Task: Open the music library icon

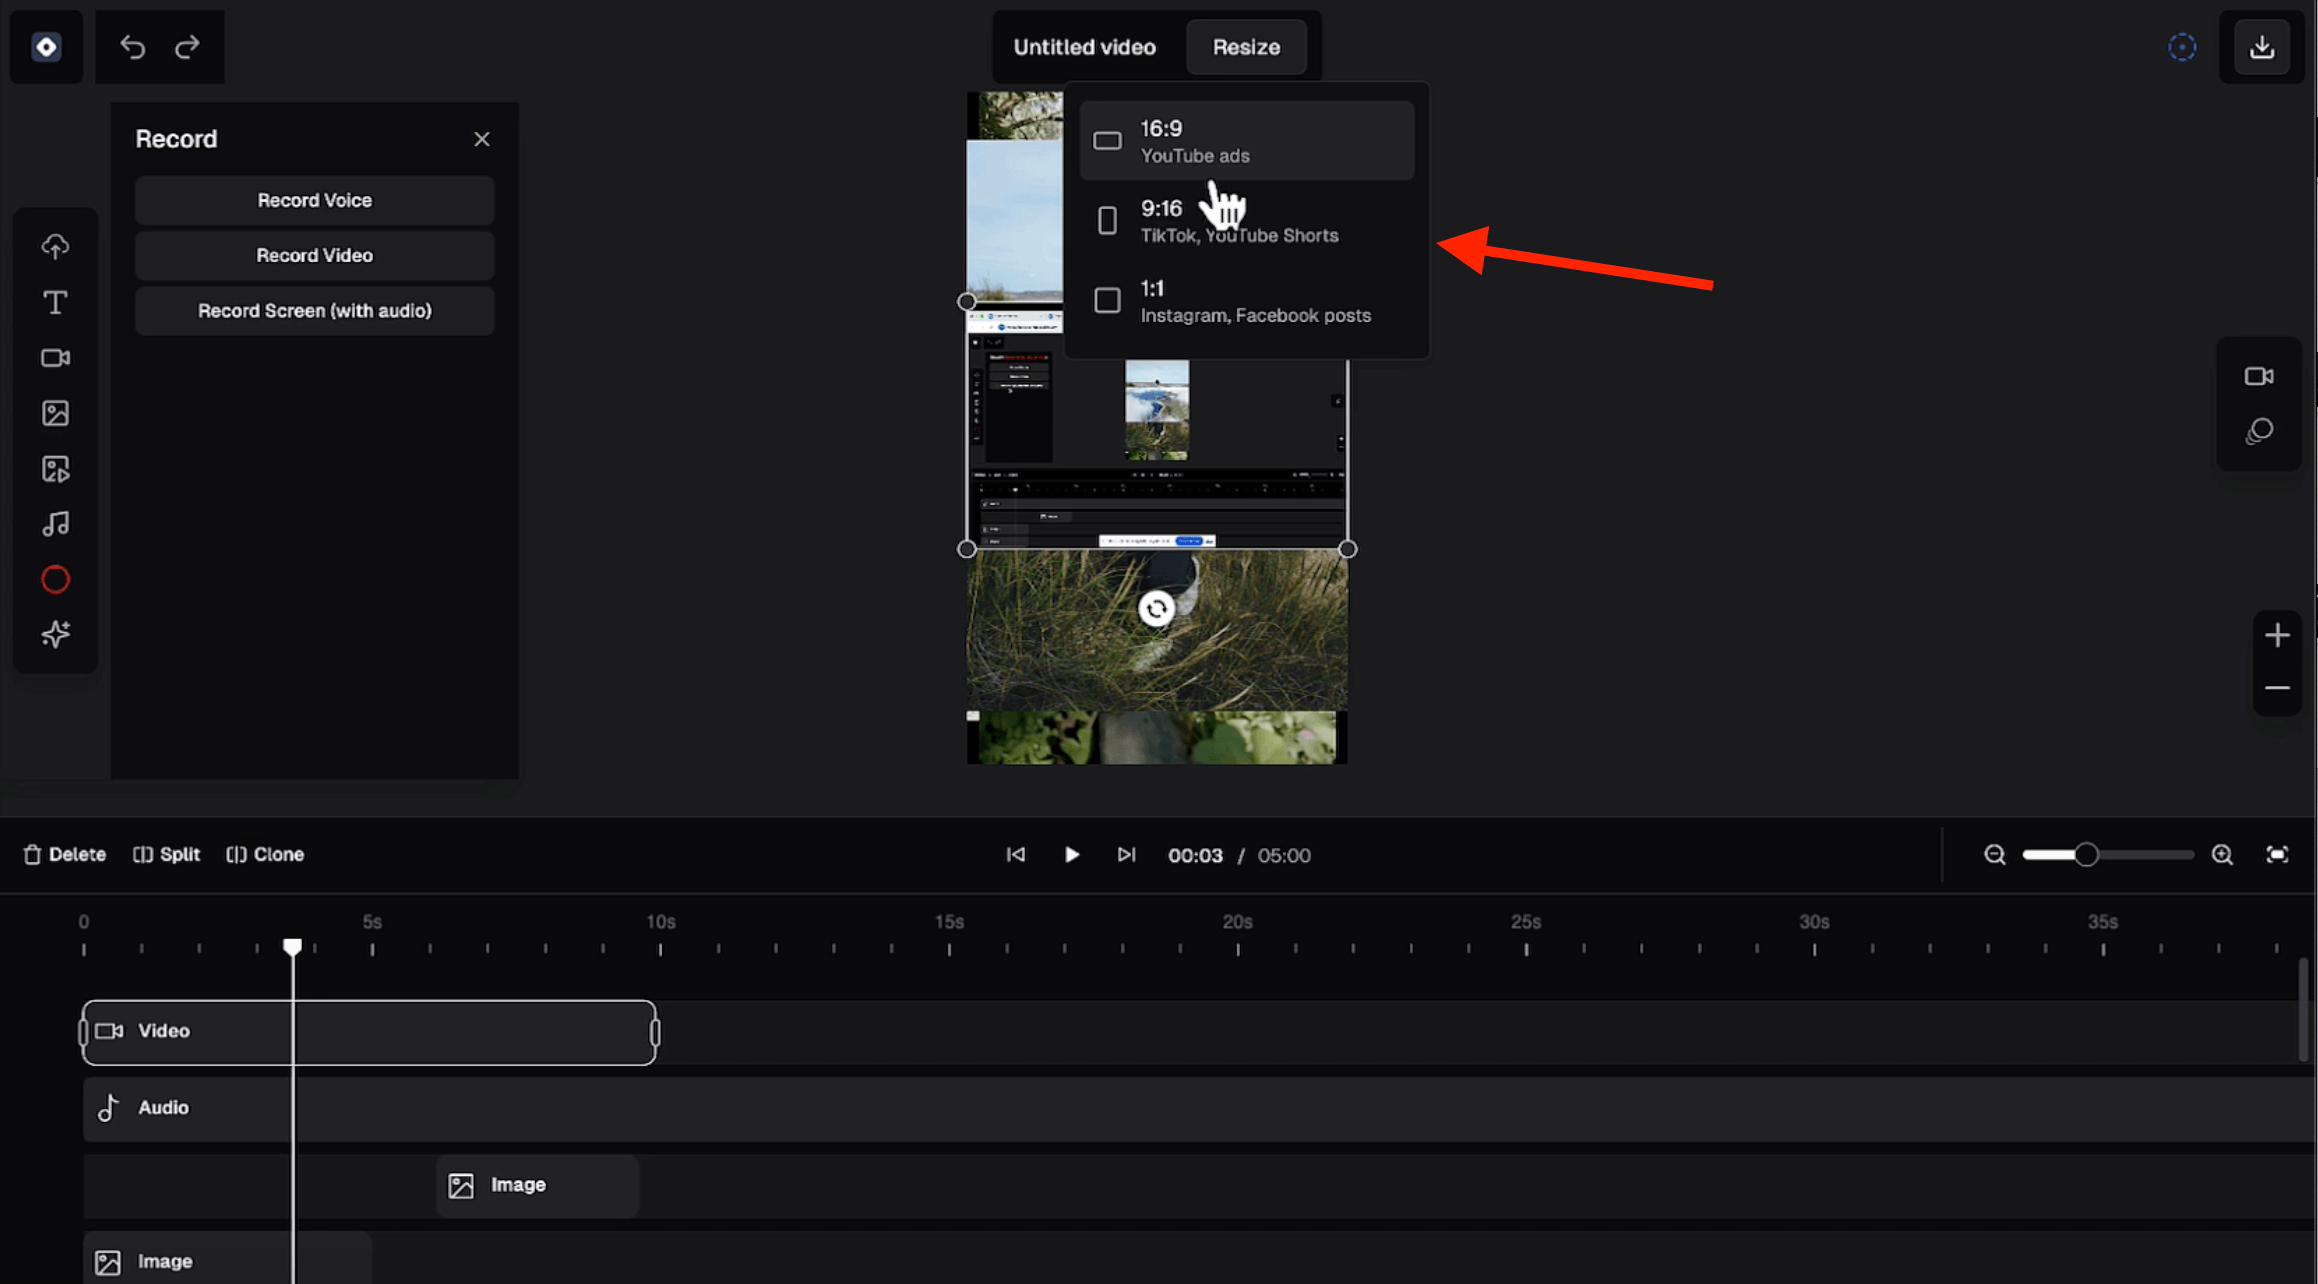Action: click(55, 524)
